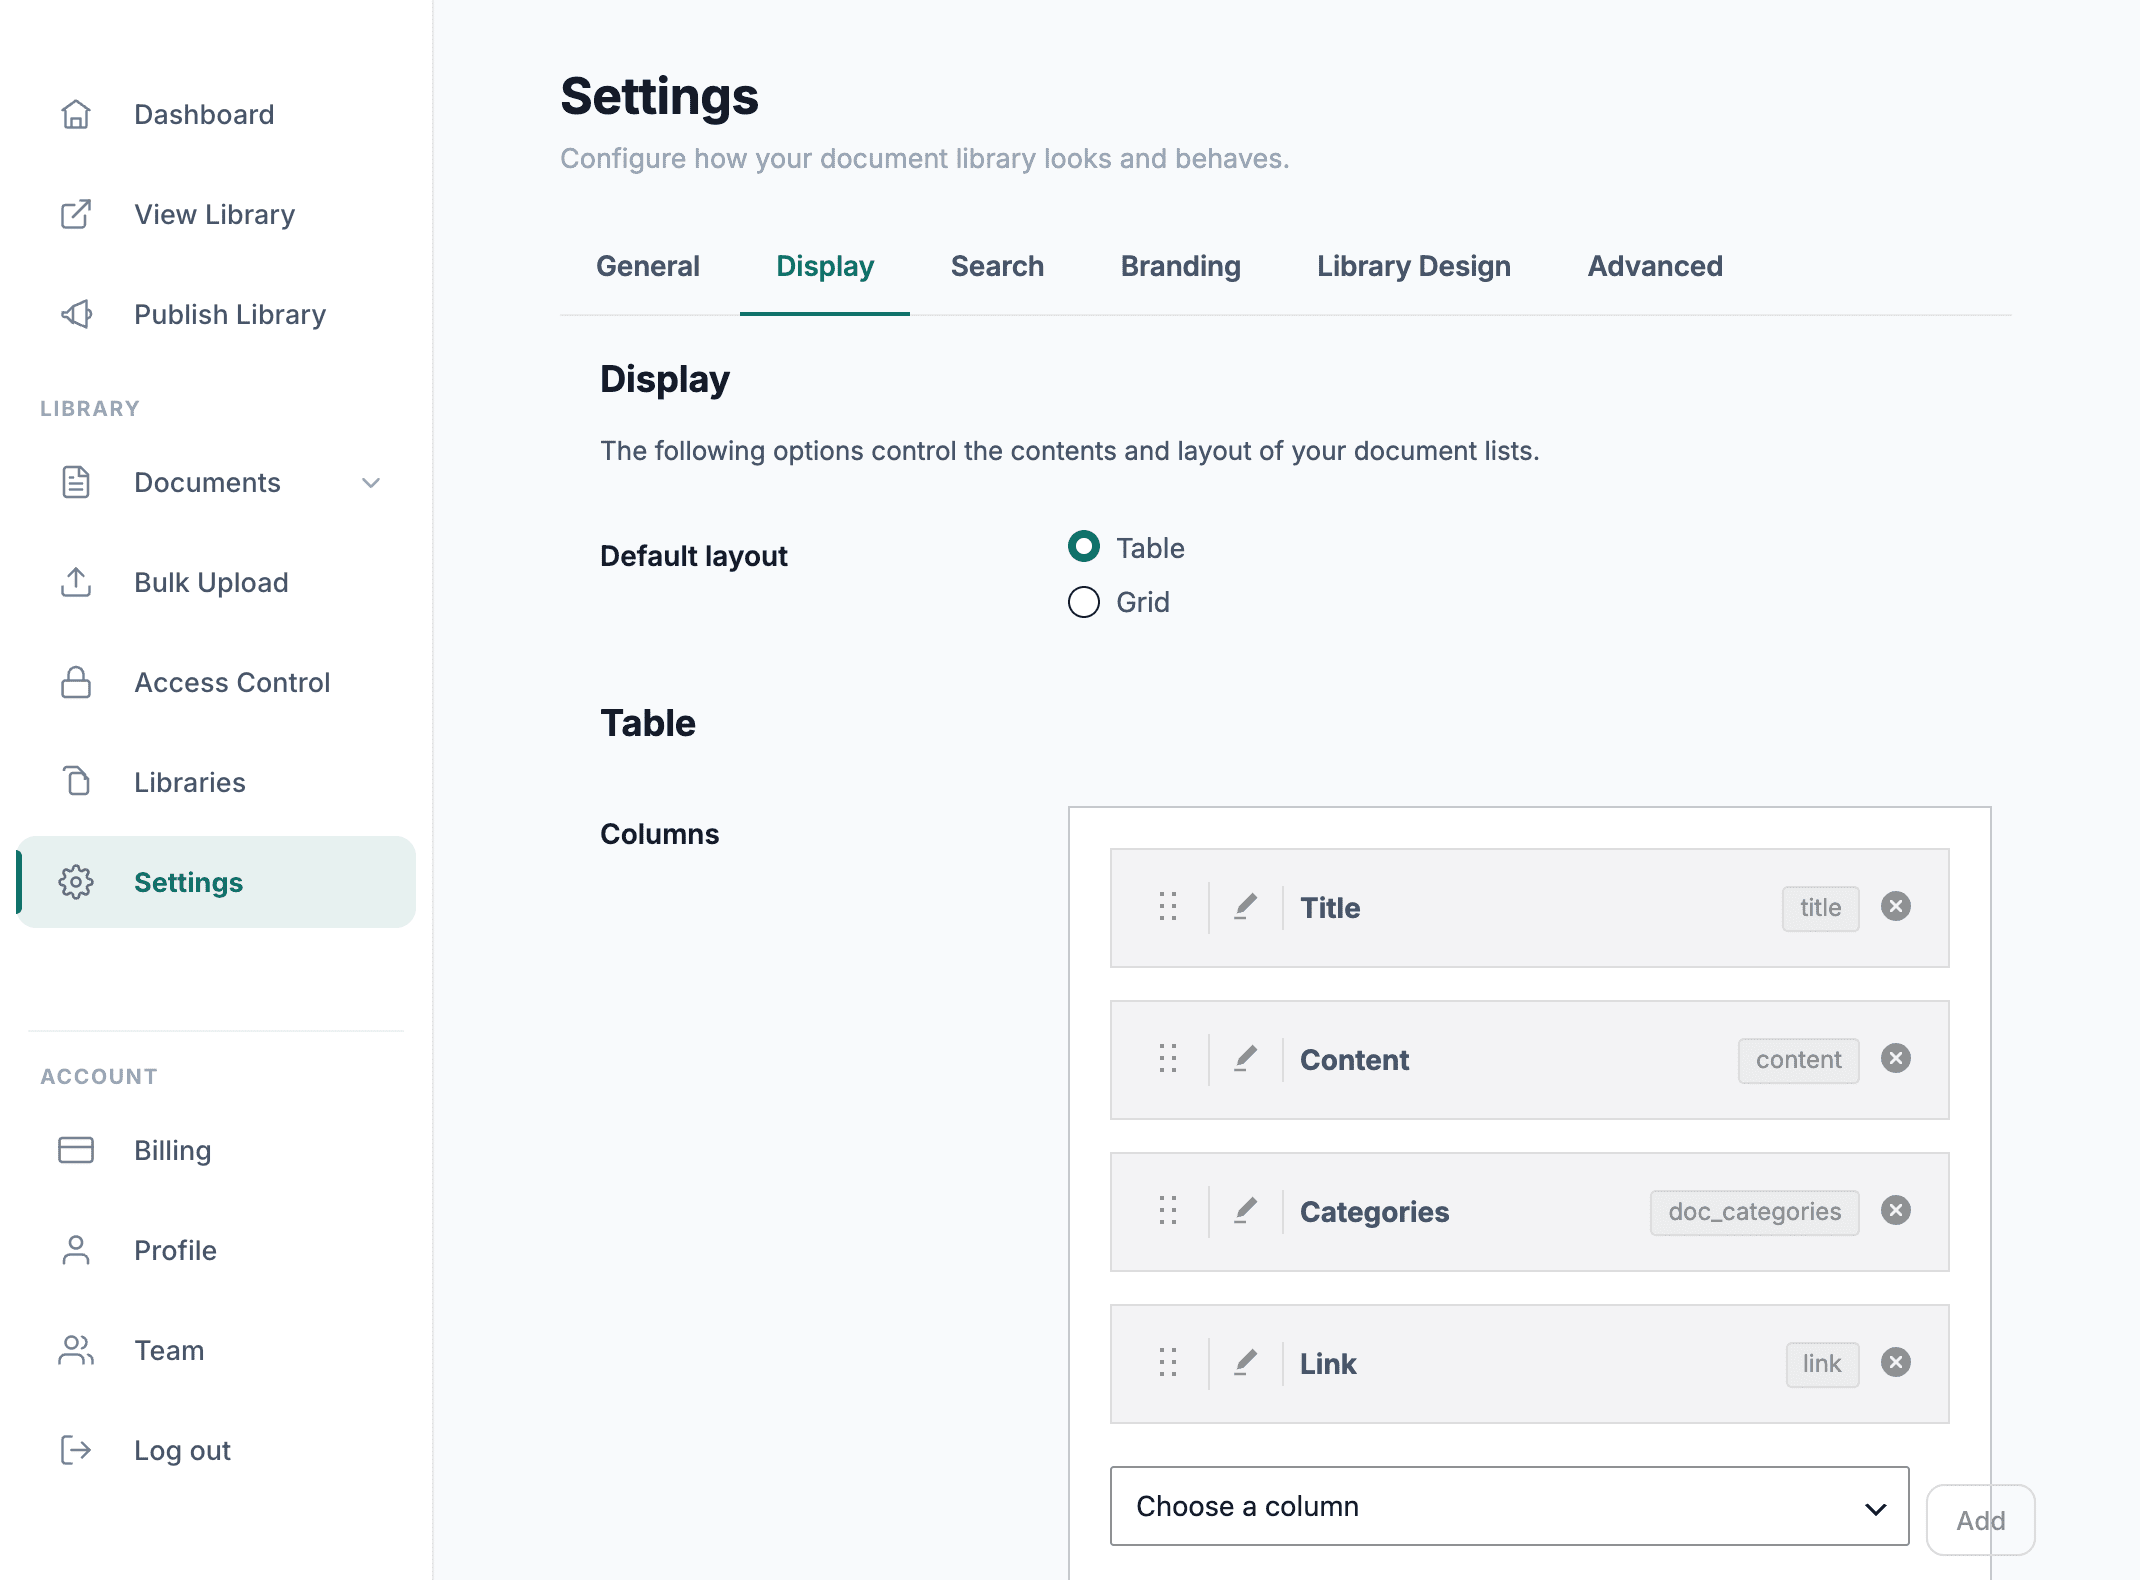The image size is (2140, 1580).
Task: Go to Dashboard in sidebar
Action: pos(216,114)
